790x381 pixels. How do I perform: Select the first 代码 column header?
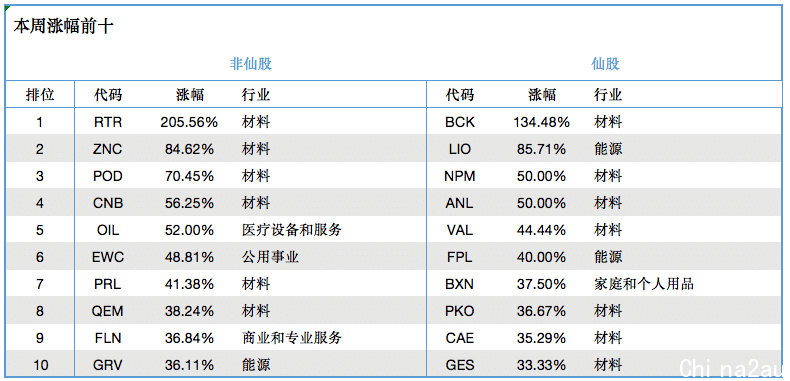(x=108, y=94)
